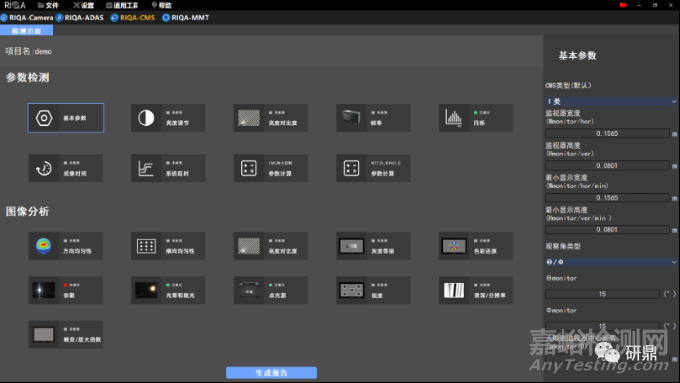680x383 pixels.
Task: Open the 点光源 point light source tile
Action: tap(271, 290)
